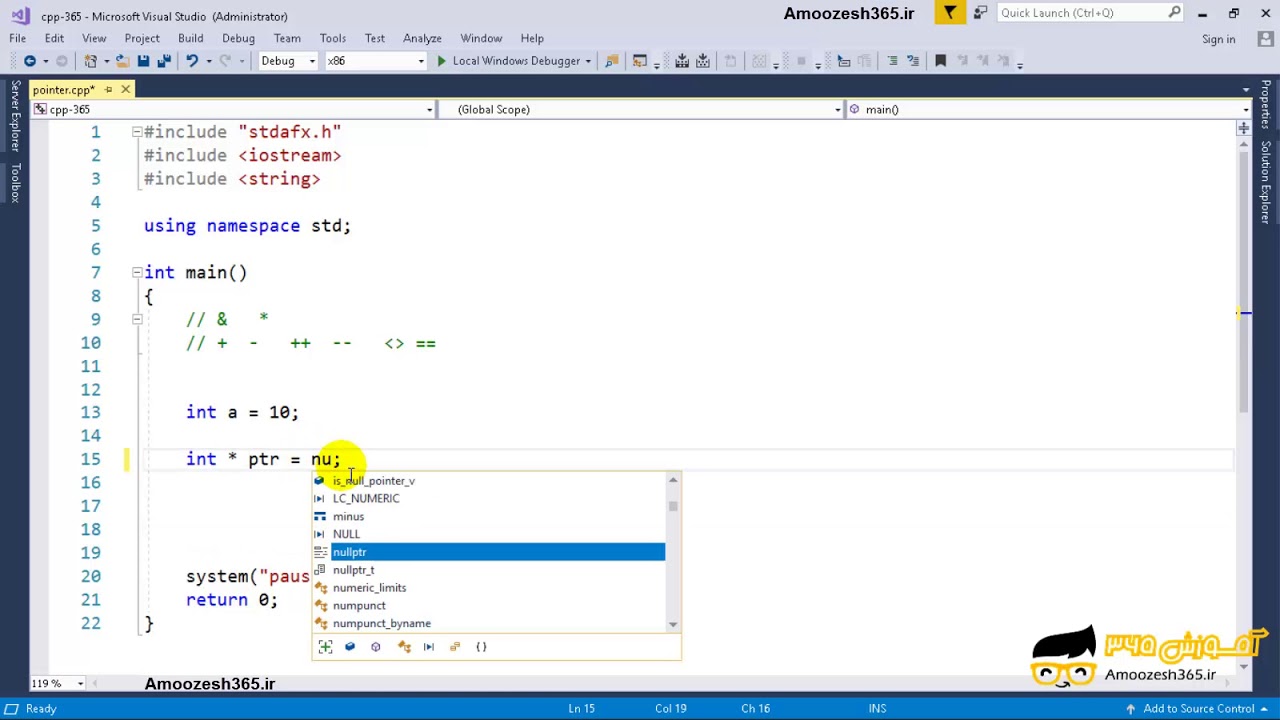Screen dimensions: 1280x720
Task: Click the editor split-window handle above scrollbar
Action: pos(1243,129)
